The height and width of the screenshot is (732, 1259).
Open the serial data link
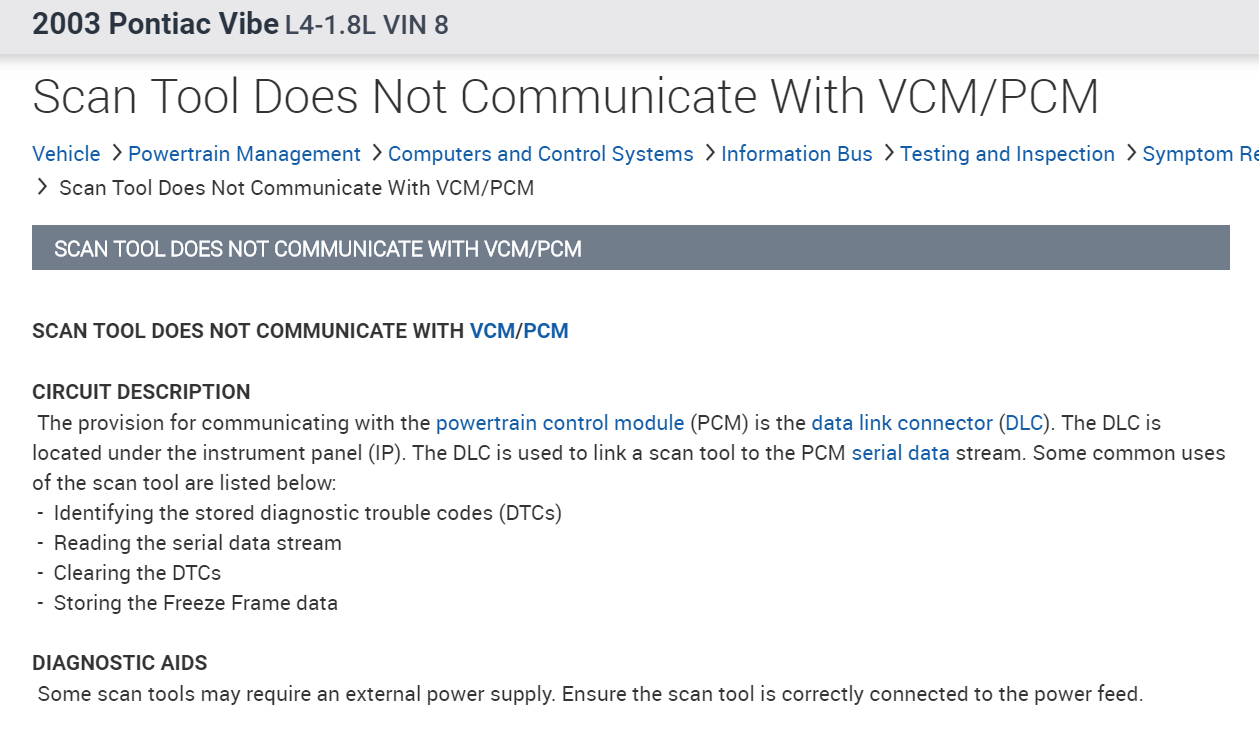[900, 453]
